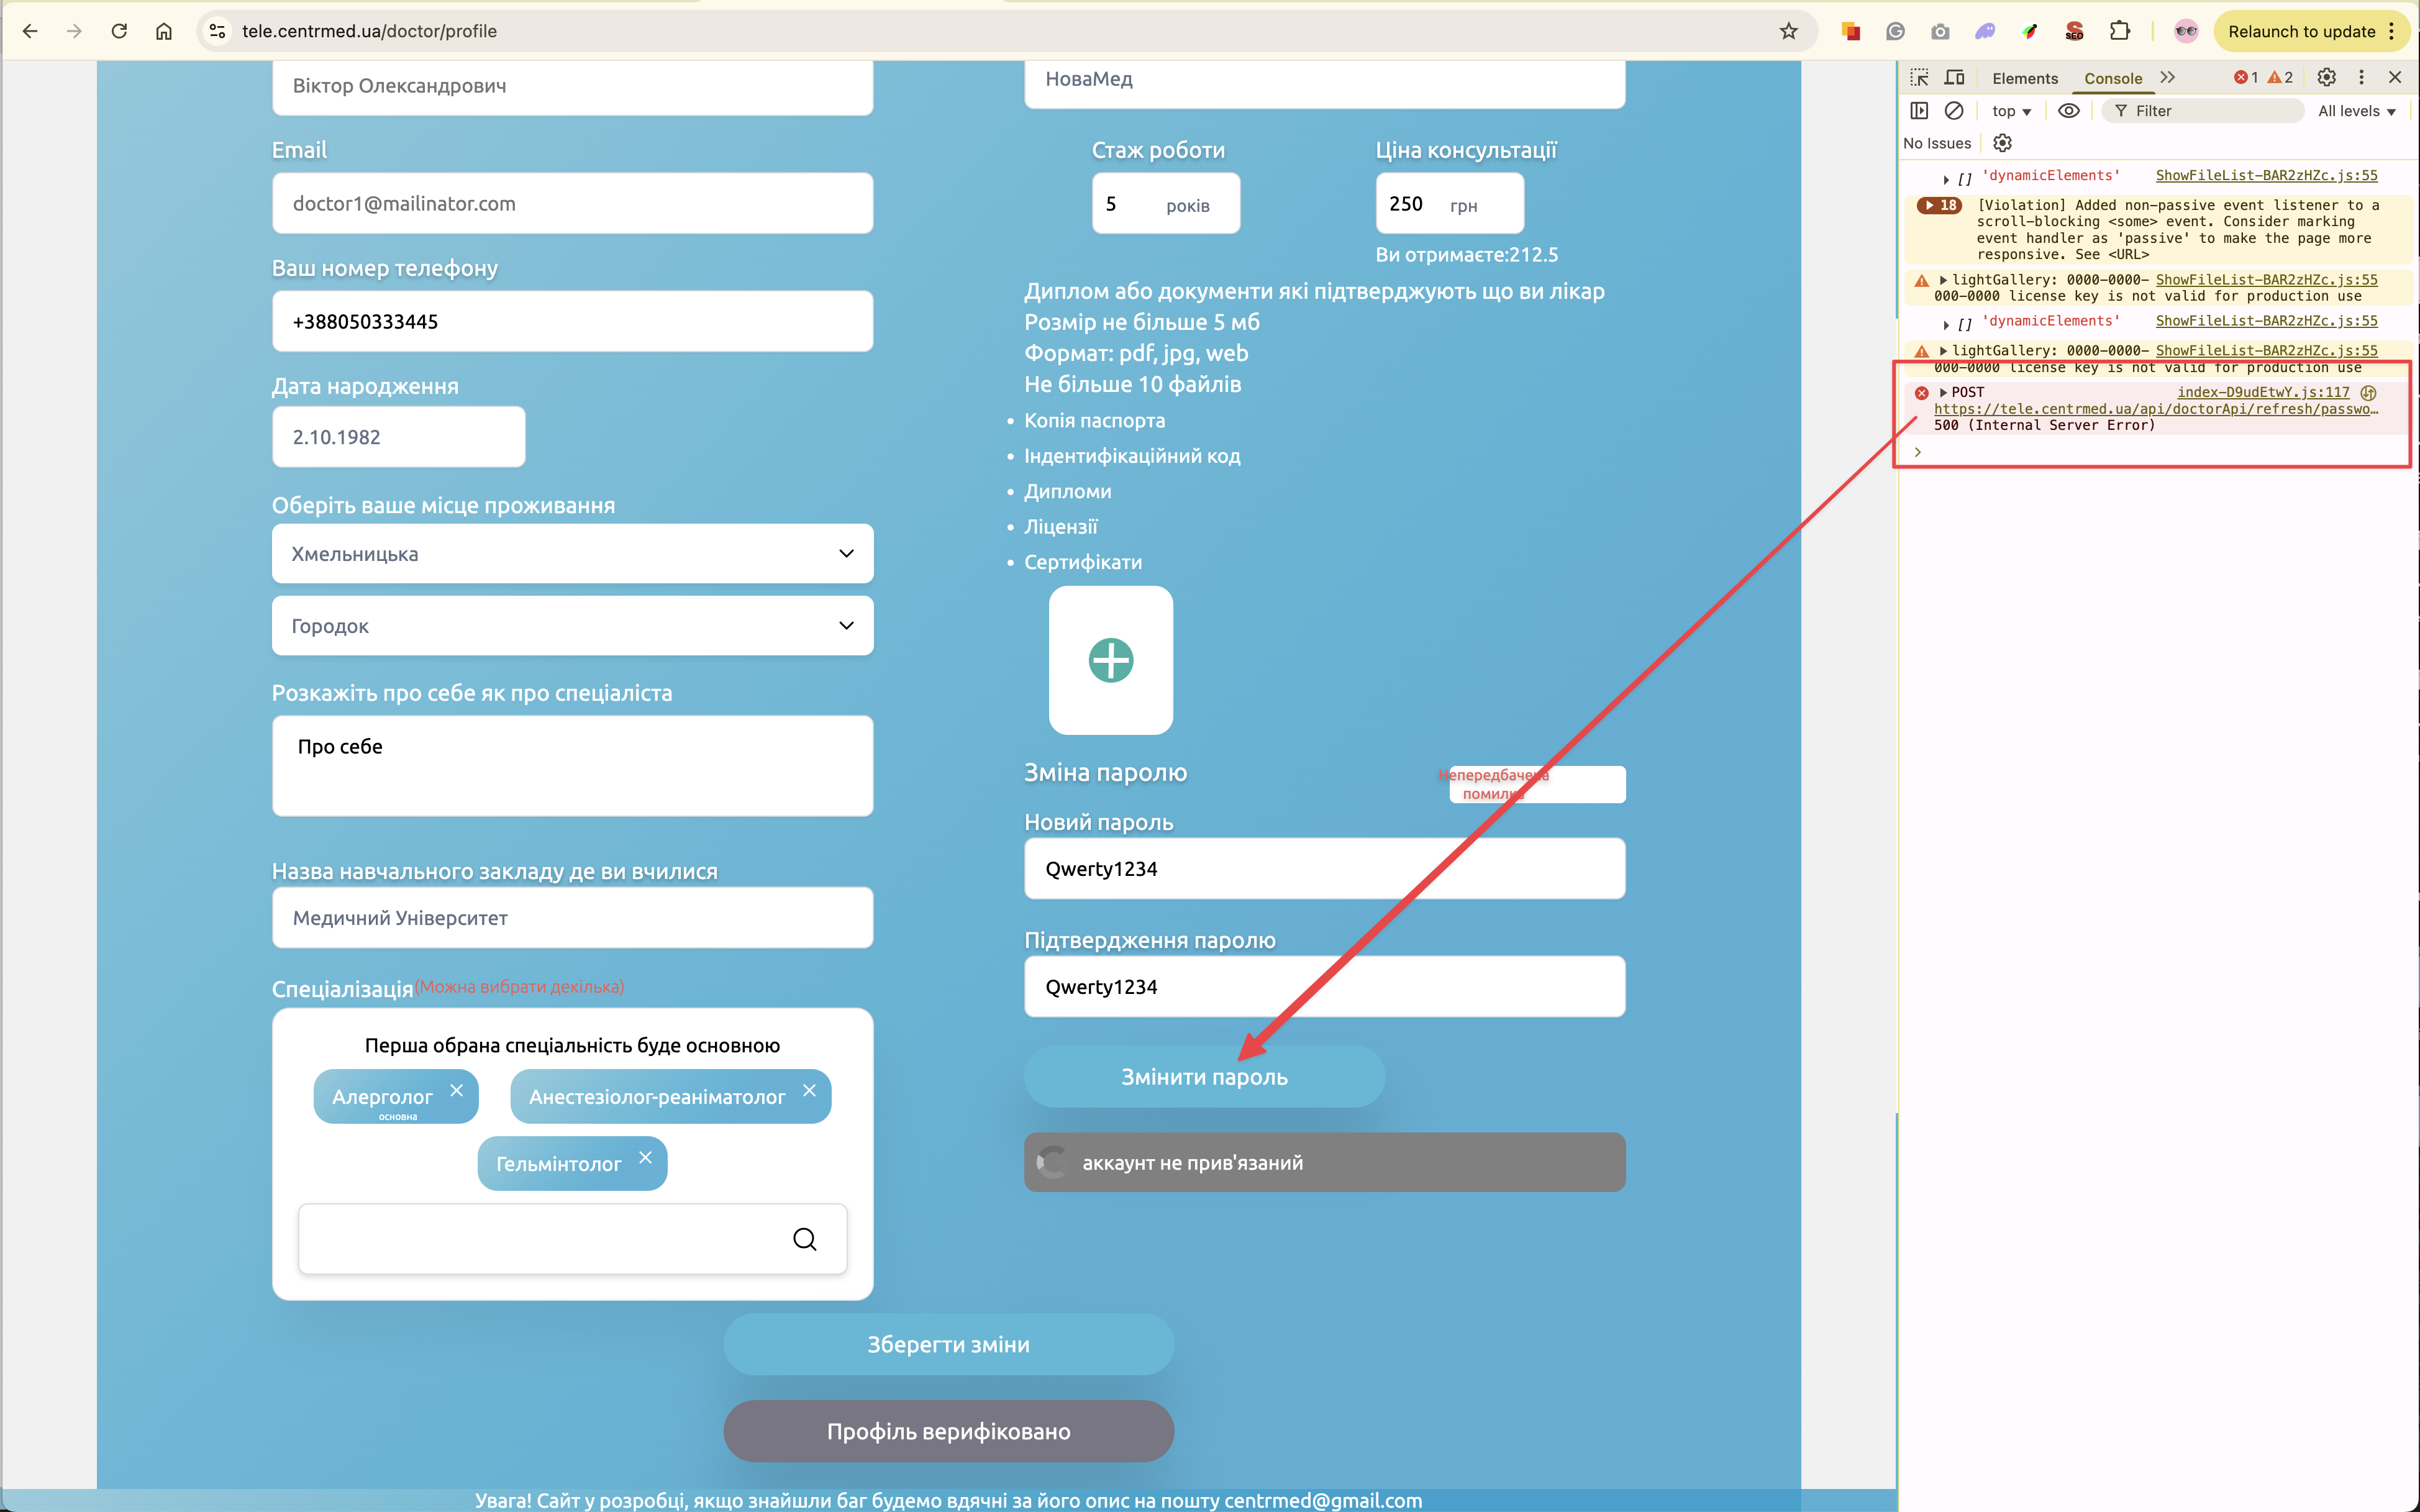Open DevTools settings gear
This screenshot has width=2420, height=1512.
[2326, 78]
